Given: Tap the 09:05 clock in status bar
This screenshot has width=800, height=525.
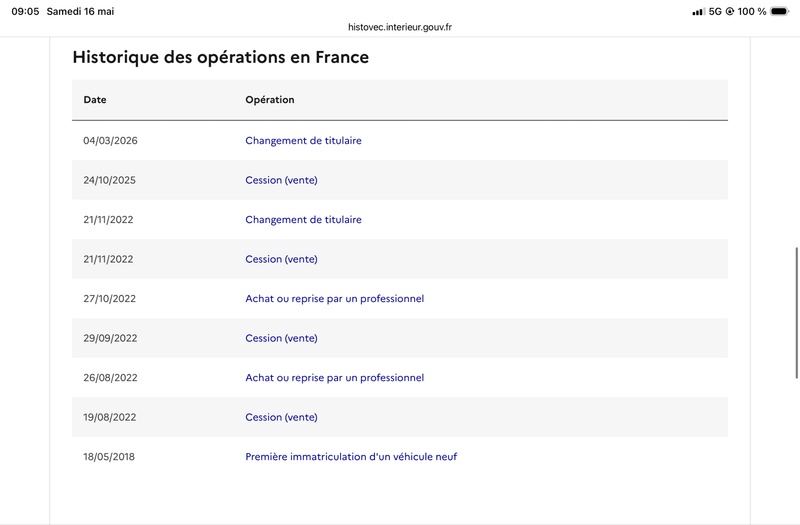Looking at the screenshot, I should click(25, 11).
